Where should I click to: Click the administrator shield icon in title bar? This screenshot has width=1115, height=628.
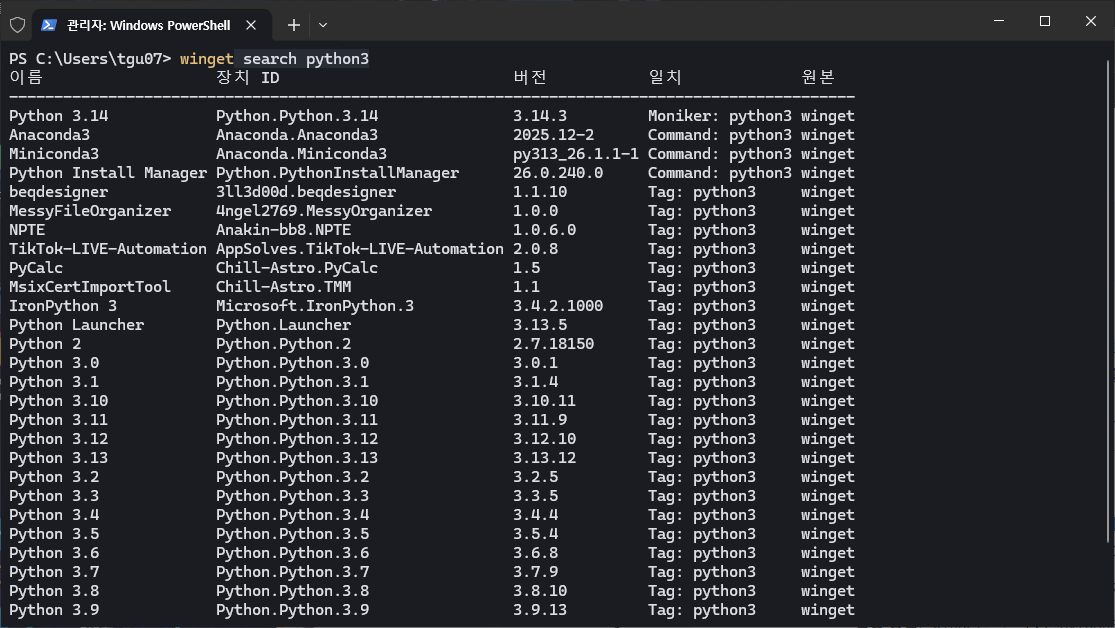point(17,25)
